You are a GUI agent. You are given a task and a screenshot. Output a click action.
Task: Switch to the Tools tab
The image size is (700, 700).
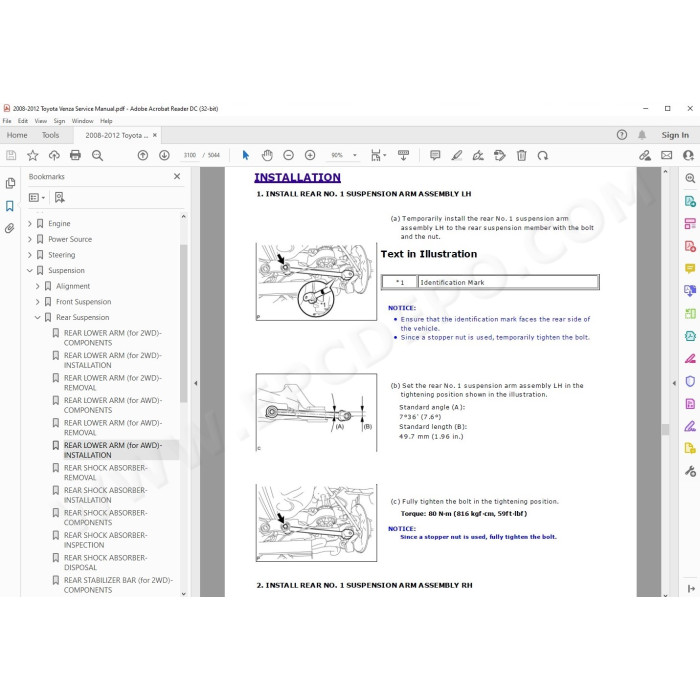(50, 135)
